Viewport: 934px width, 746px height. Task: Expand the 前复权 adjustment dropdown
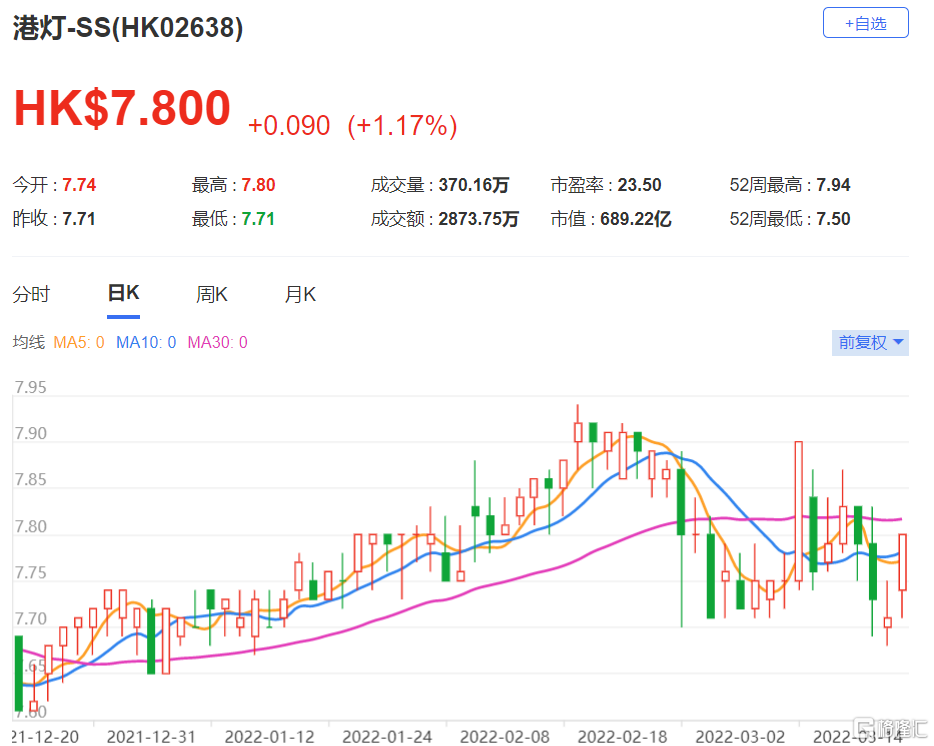click(870, 343)
